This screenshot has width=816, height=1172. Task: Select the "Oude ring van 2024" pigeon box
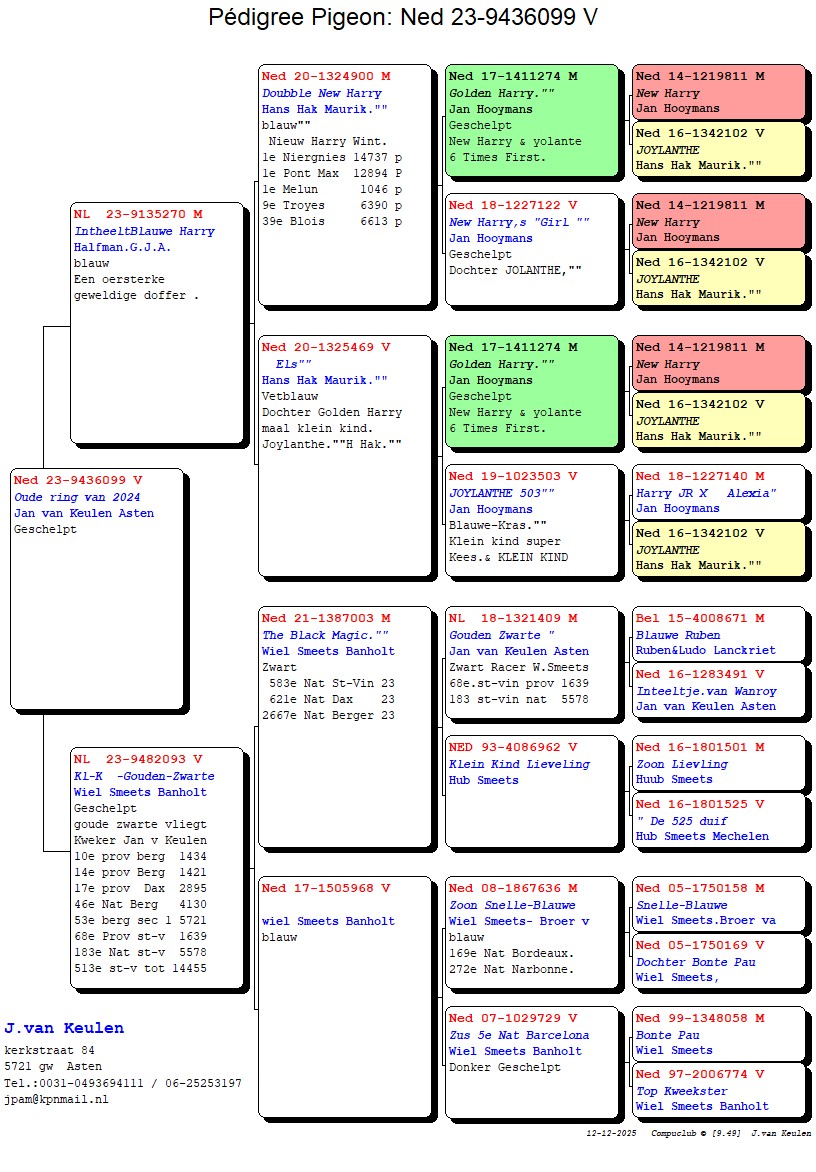pyautogui.click(x=97, y=587)
